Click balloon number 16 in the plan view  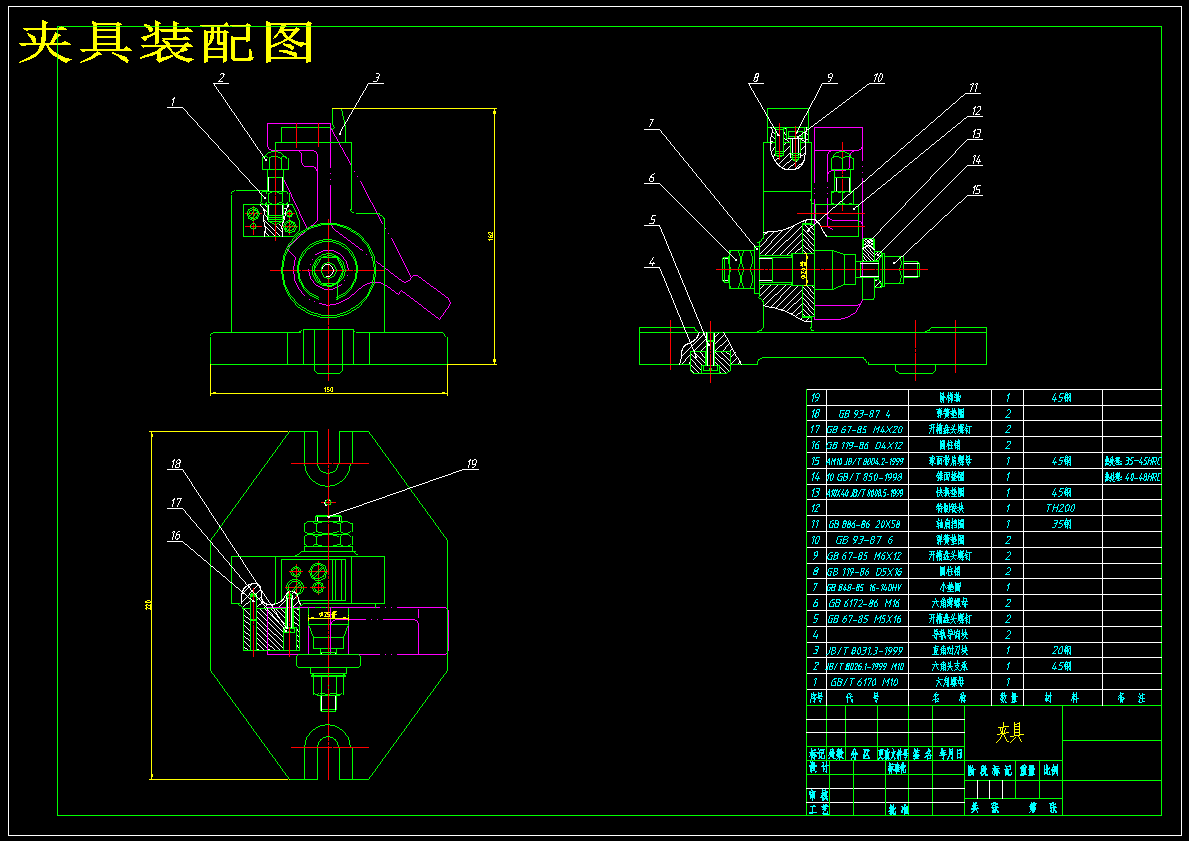(176, 535)
